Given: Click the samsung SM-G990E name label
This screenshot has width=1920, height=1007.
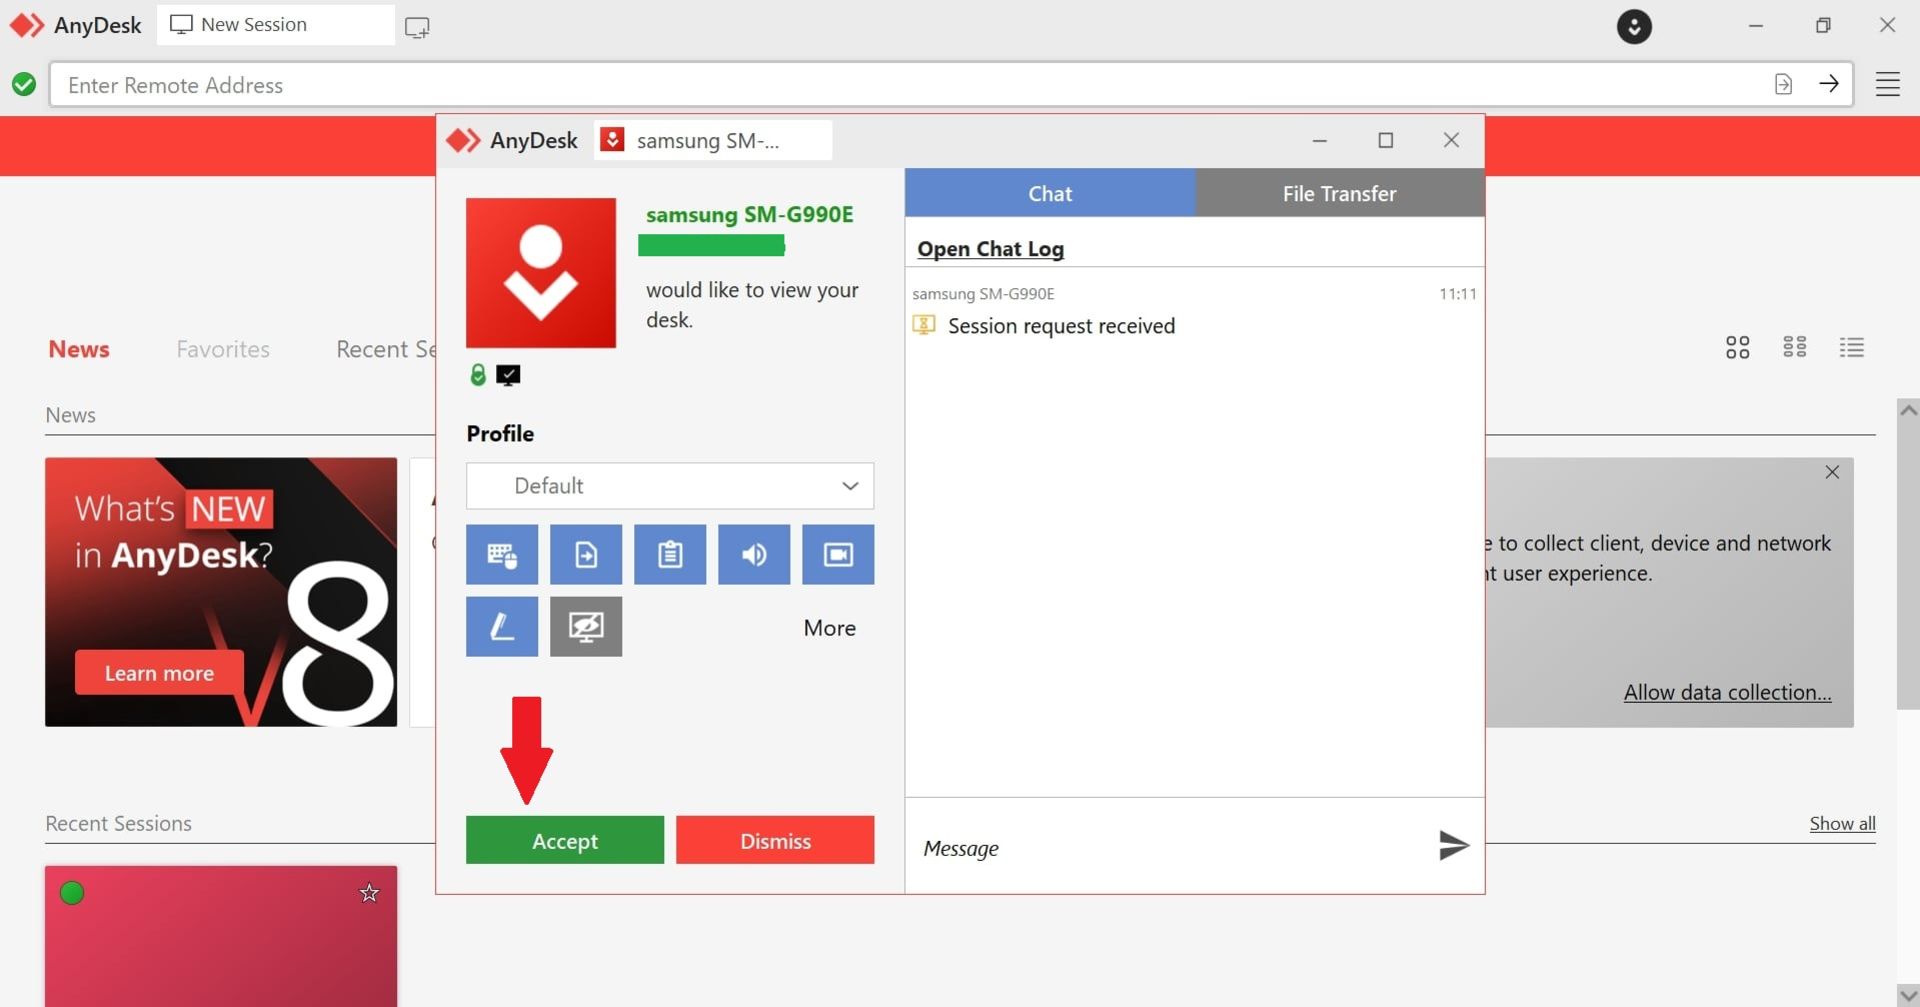Looking at the screenshot, I should 749,215.
